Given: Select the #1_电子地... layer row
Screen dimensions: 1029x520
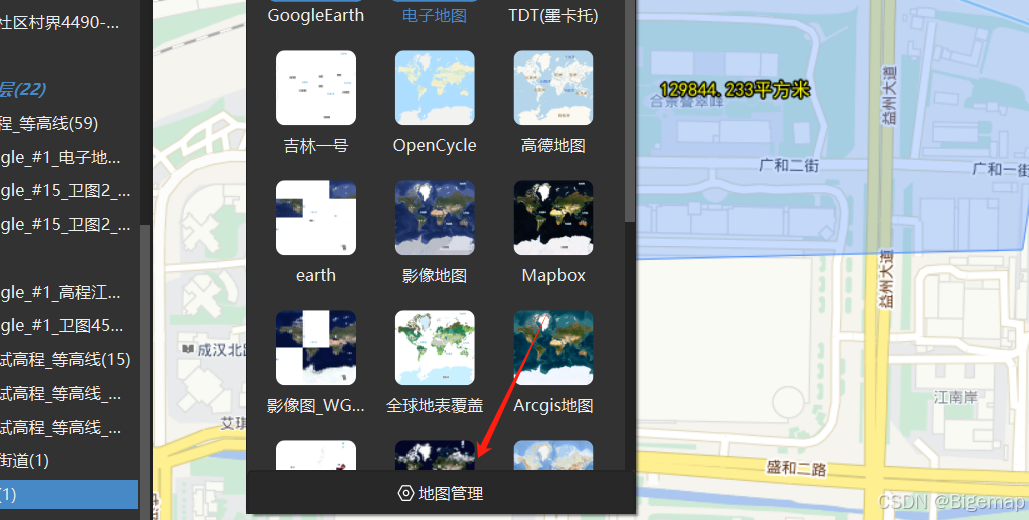Looking at the screenshot, I should pos(60,158).
